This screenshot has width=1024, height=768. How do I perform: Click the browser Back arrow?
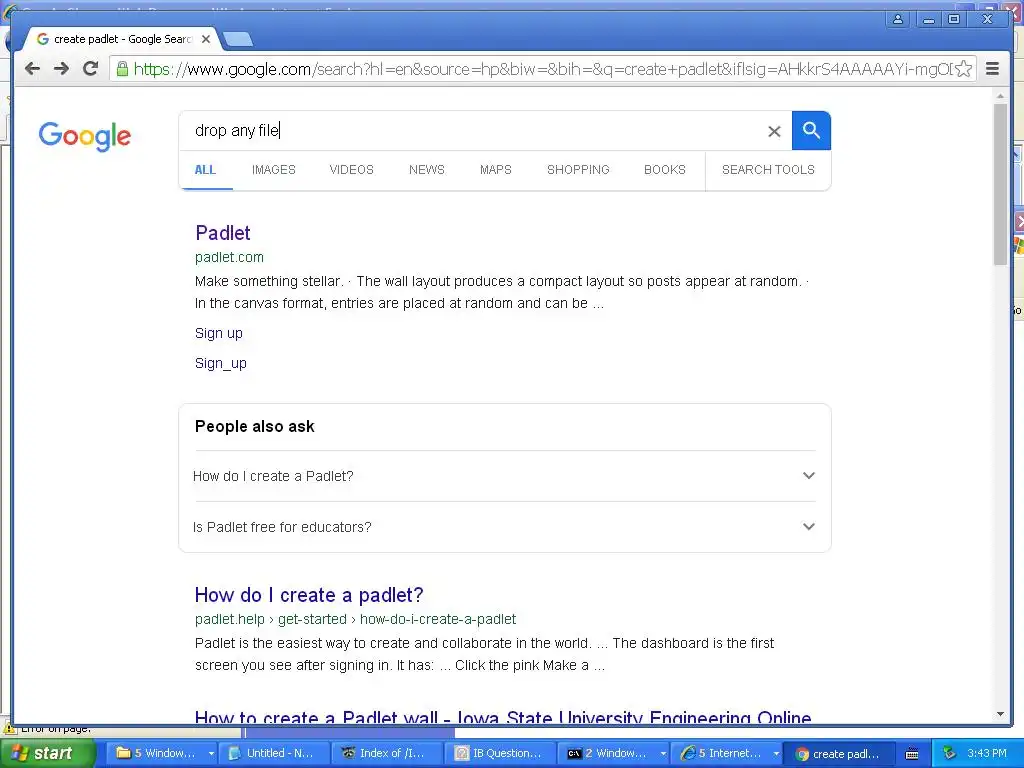pyautogui.click(x=32, y=69)
